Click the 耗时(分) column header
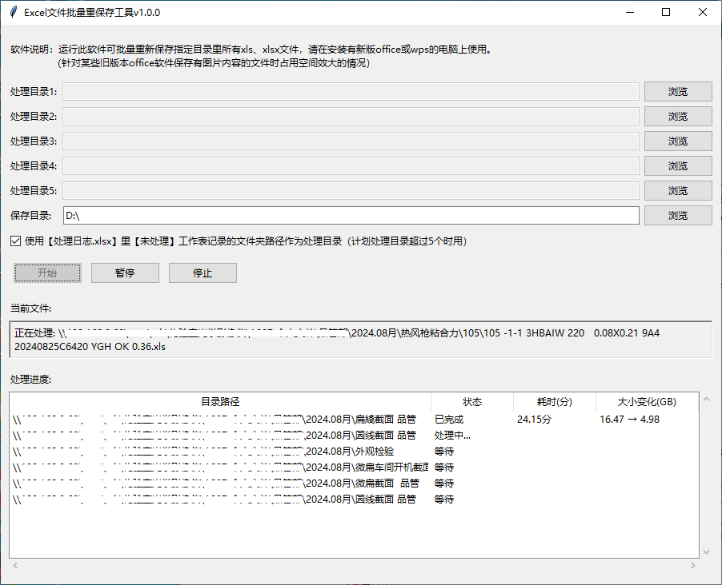This screenshot has height=586, width=722. 554,402
